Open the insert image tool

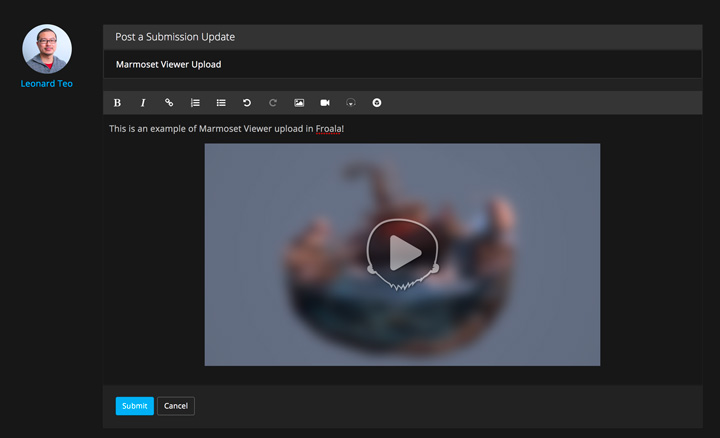point(299,103)
